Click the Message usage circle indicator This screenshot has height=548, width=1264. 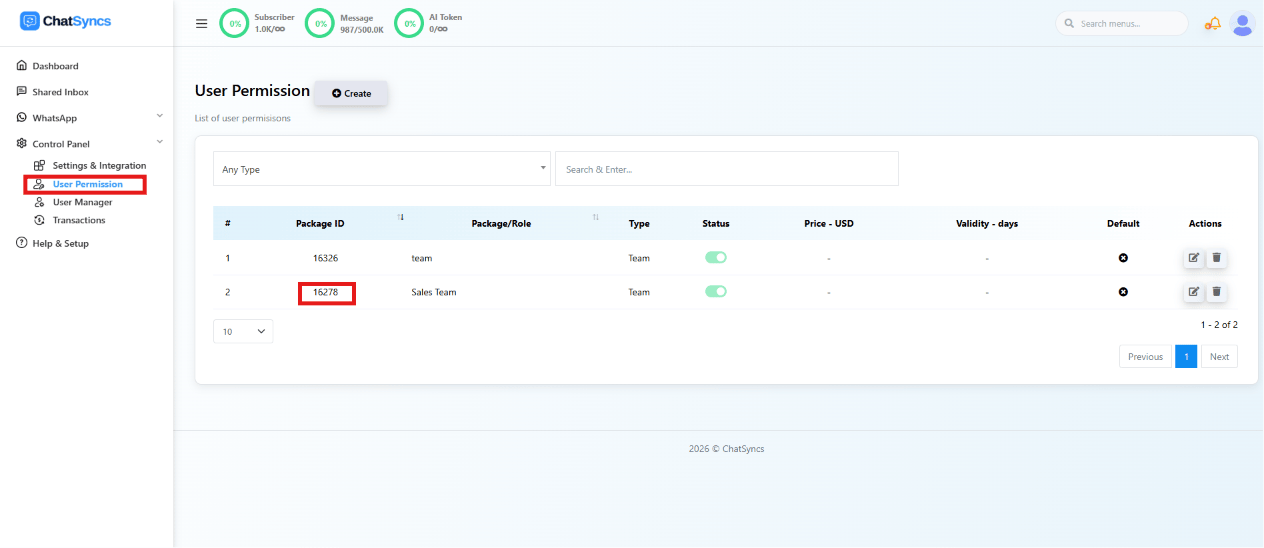click(x=319, y=23)
